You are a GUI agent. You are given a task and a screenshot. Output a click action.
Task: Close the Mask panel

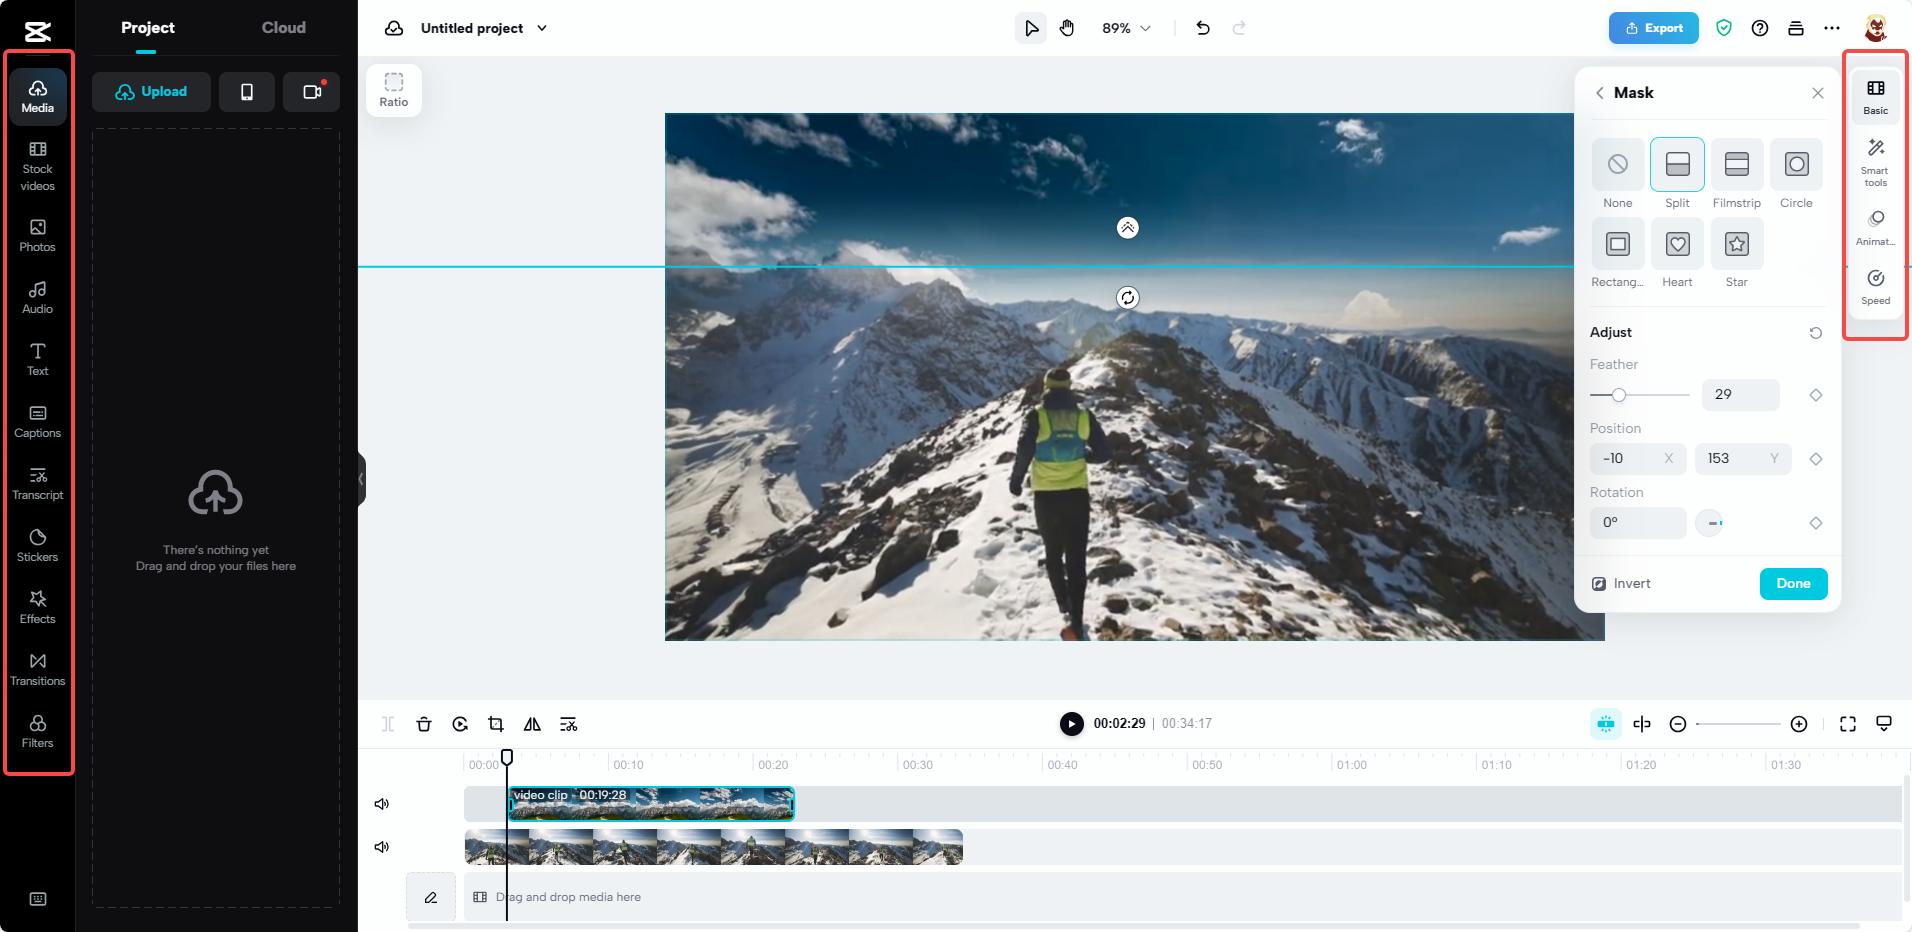(x=1818, y=93)
